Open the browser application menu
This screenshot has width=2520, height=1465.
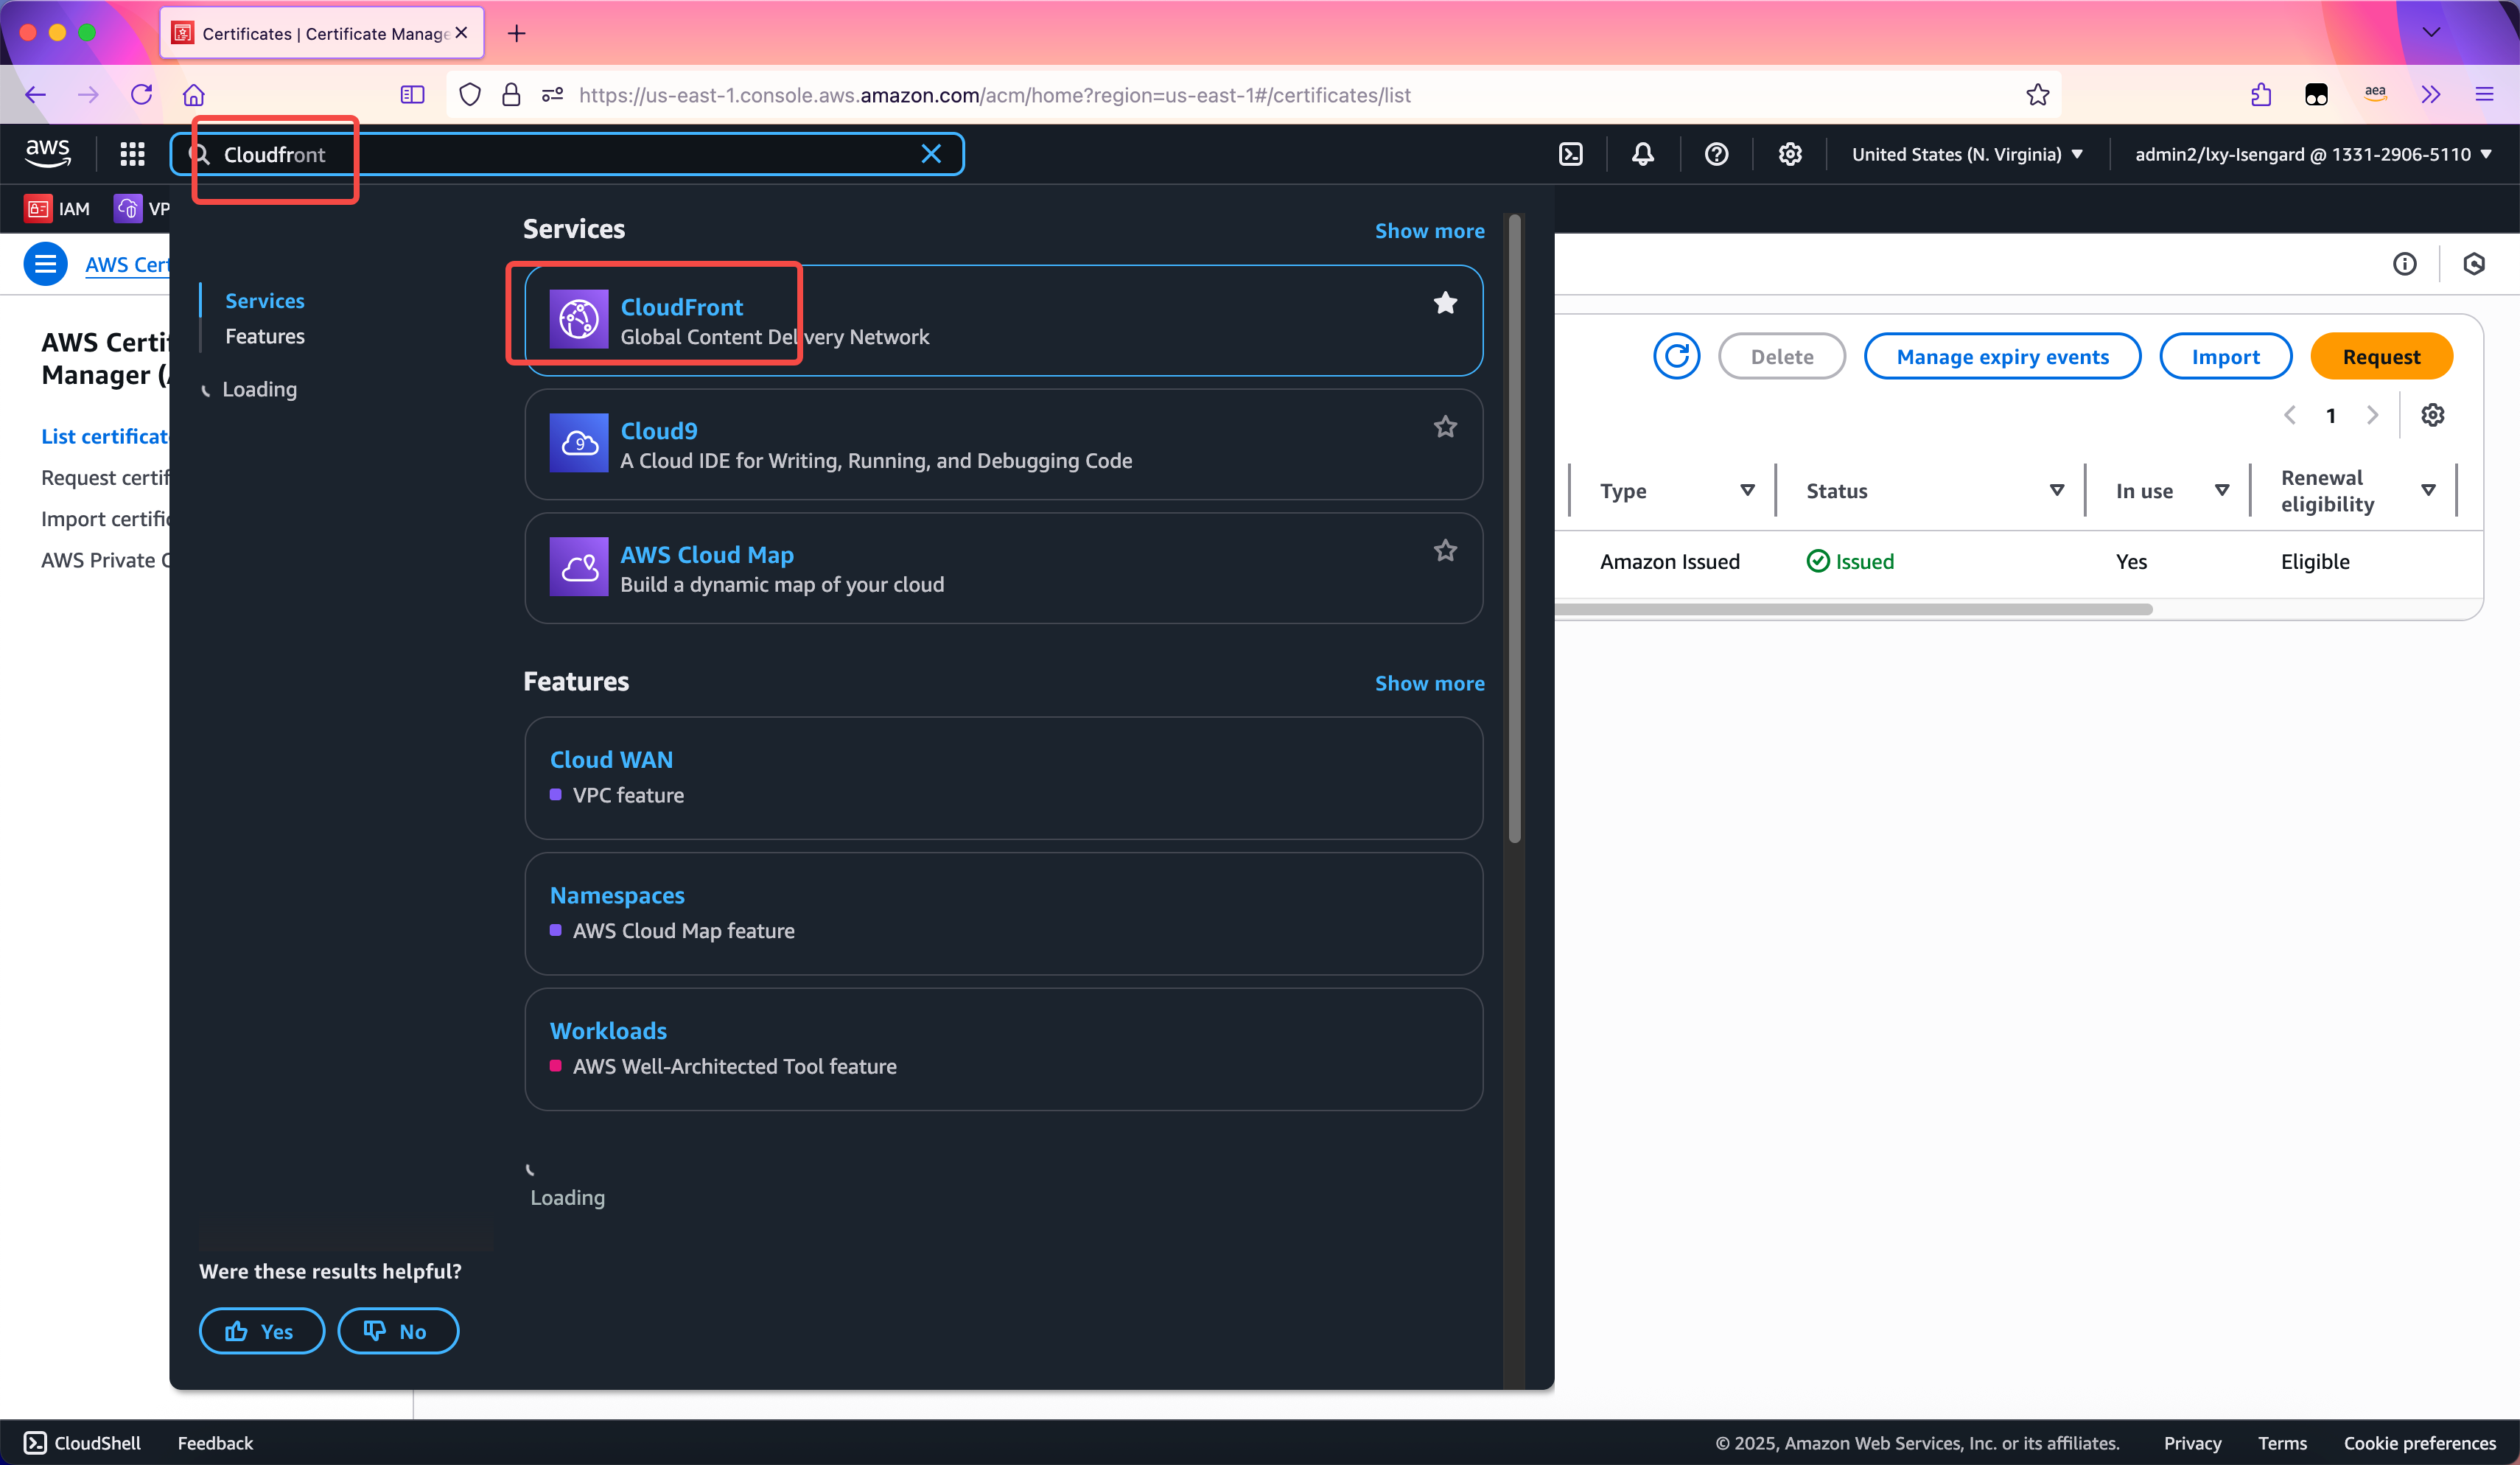point(2485,95)
